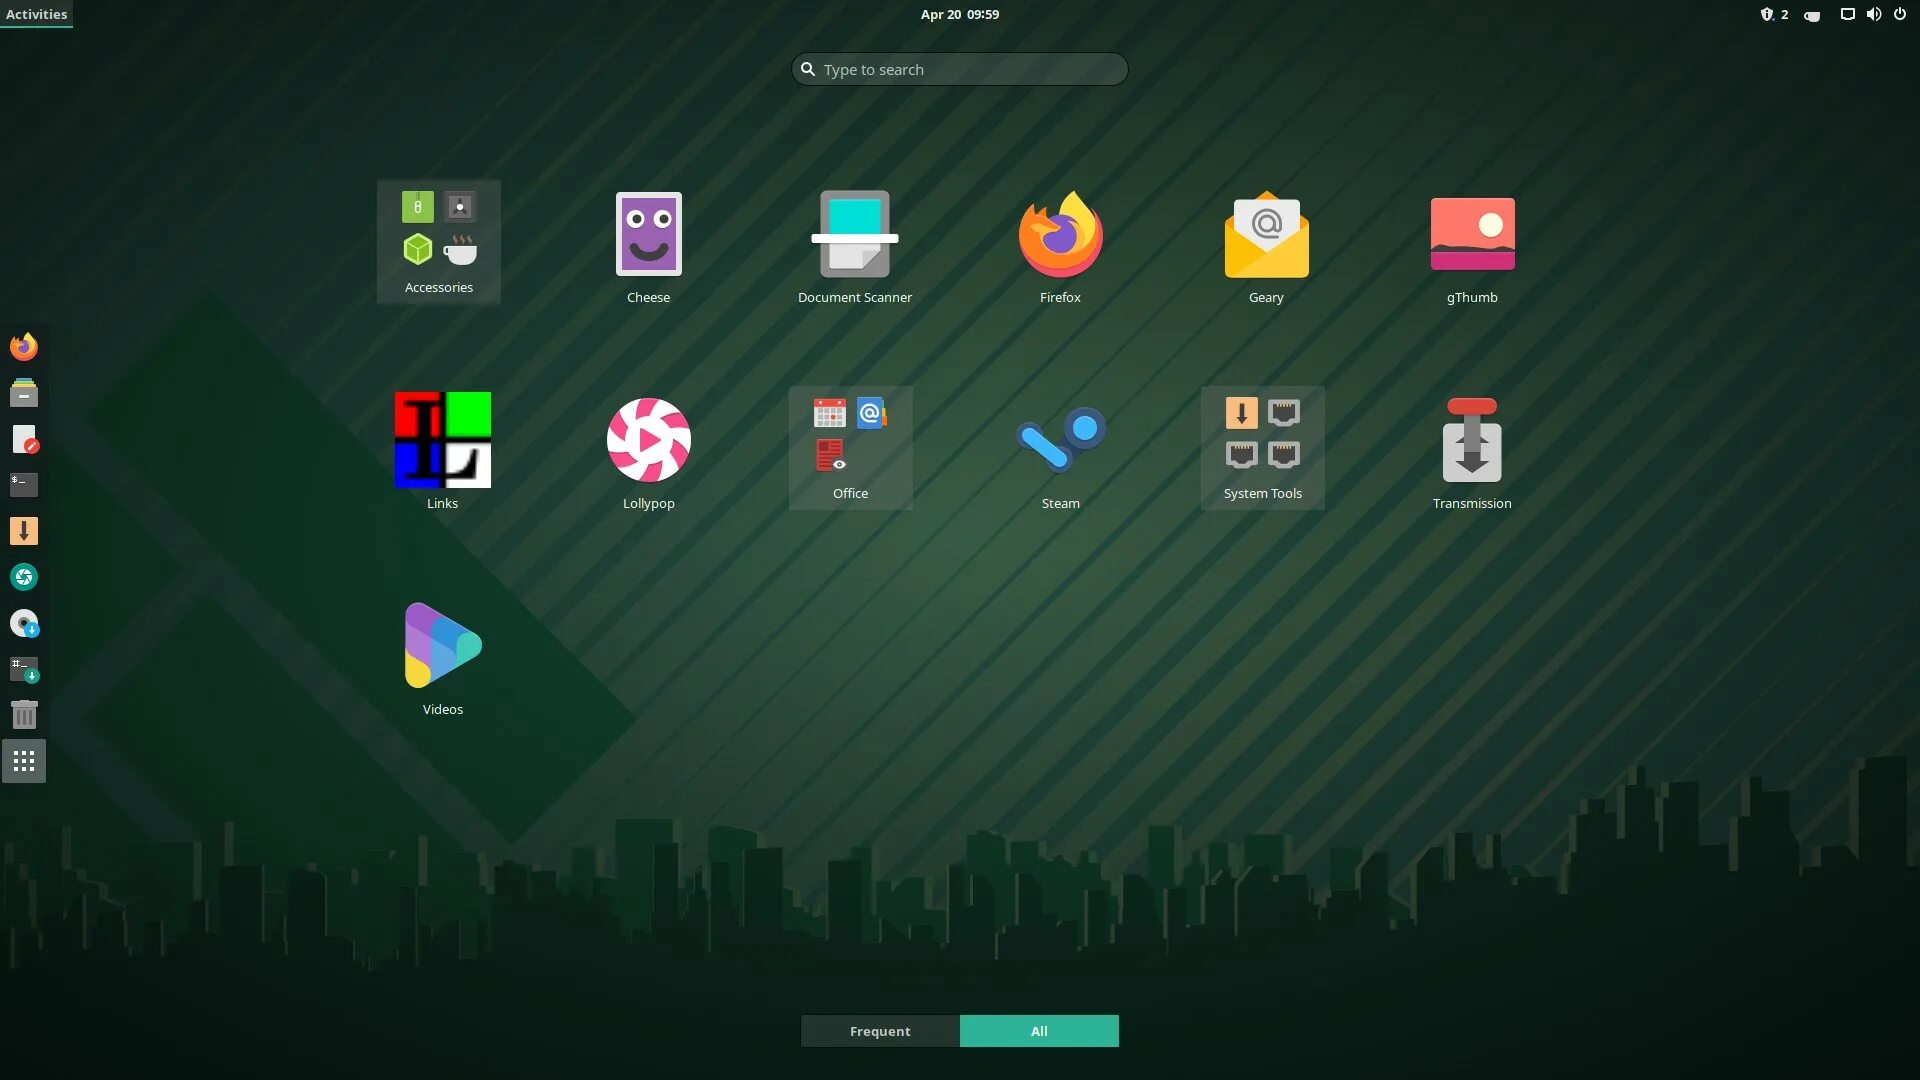Click the Activities button
1920x1080 pixels.
[x=36, y=14]
